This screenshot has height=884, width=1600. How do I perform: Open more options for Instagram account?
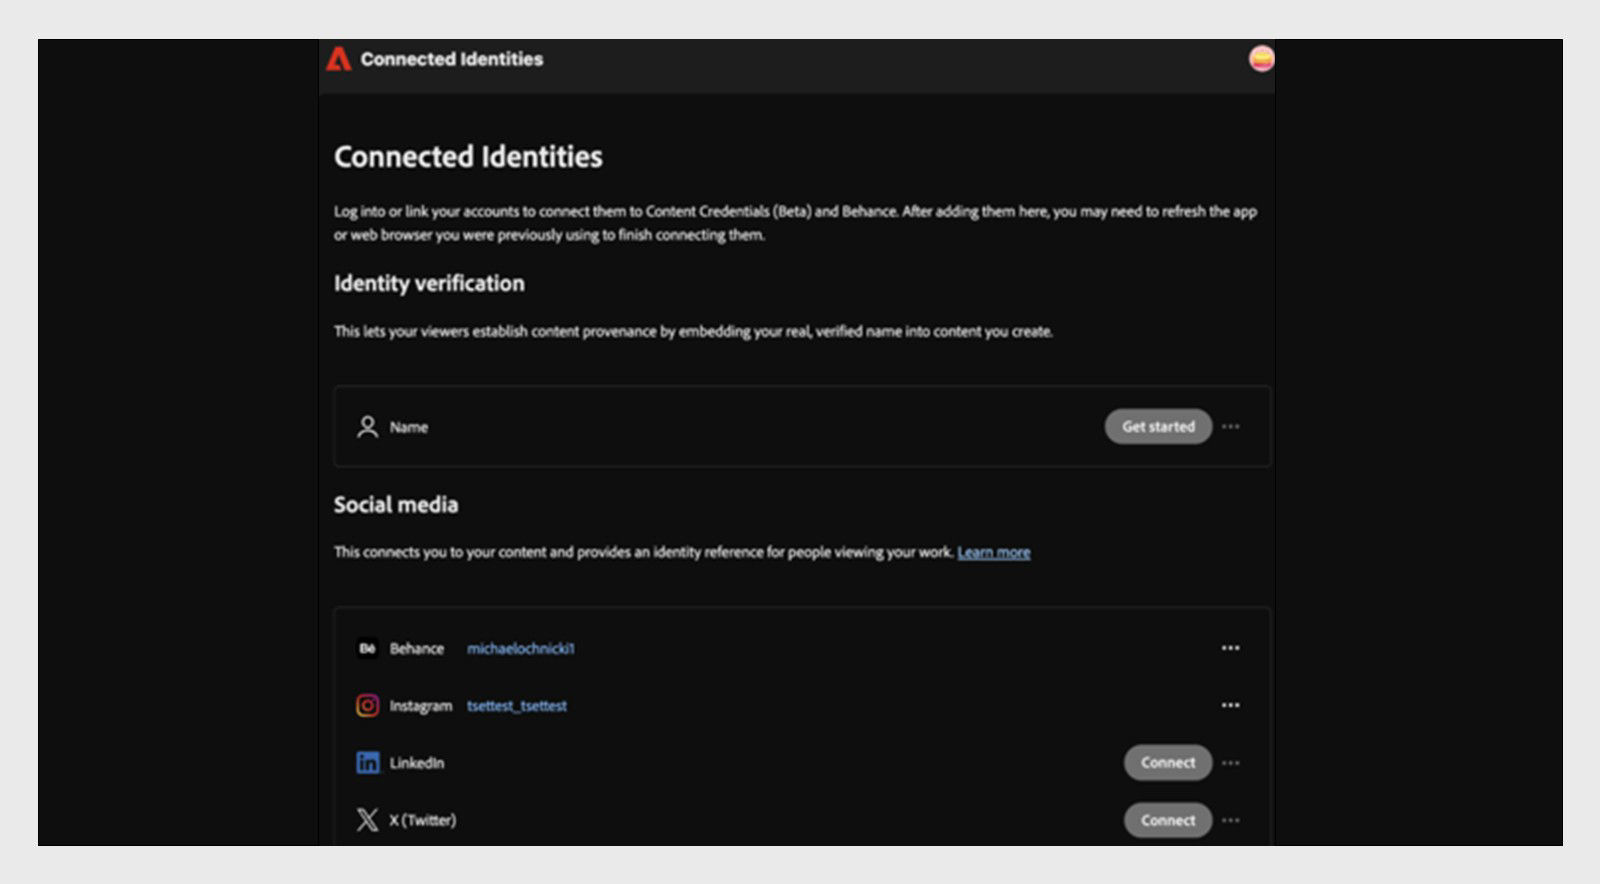pos(1230,706)
